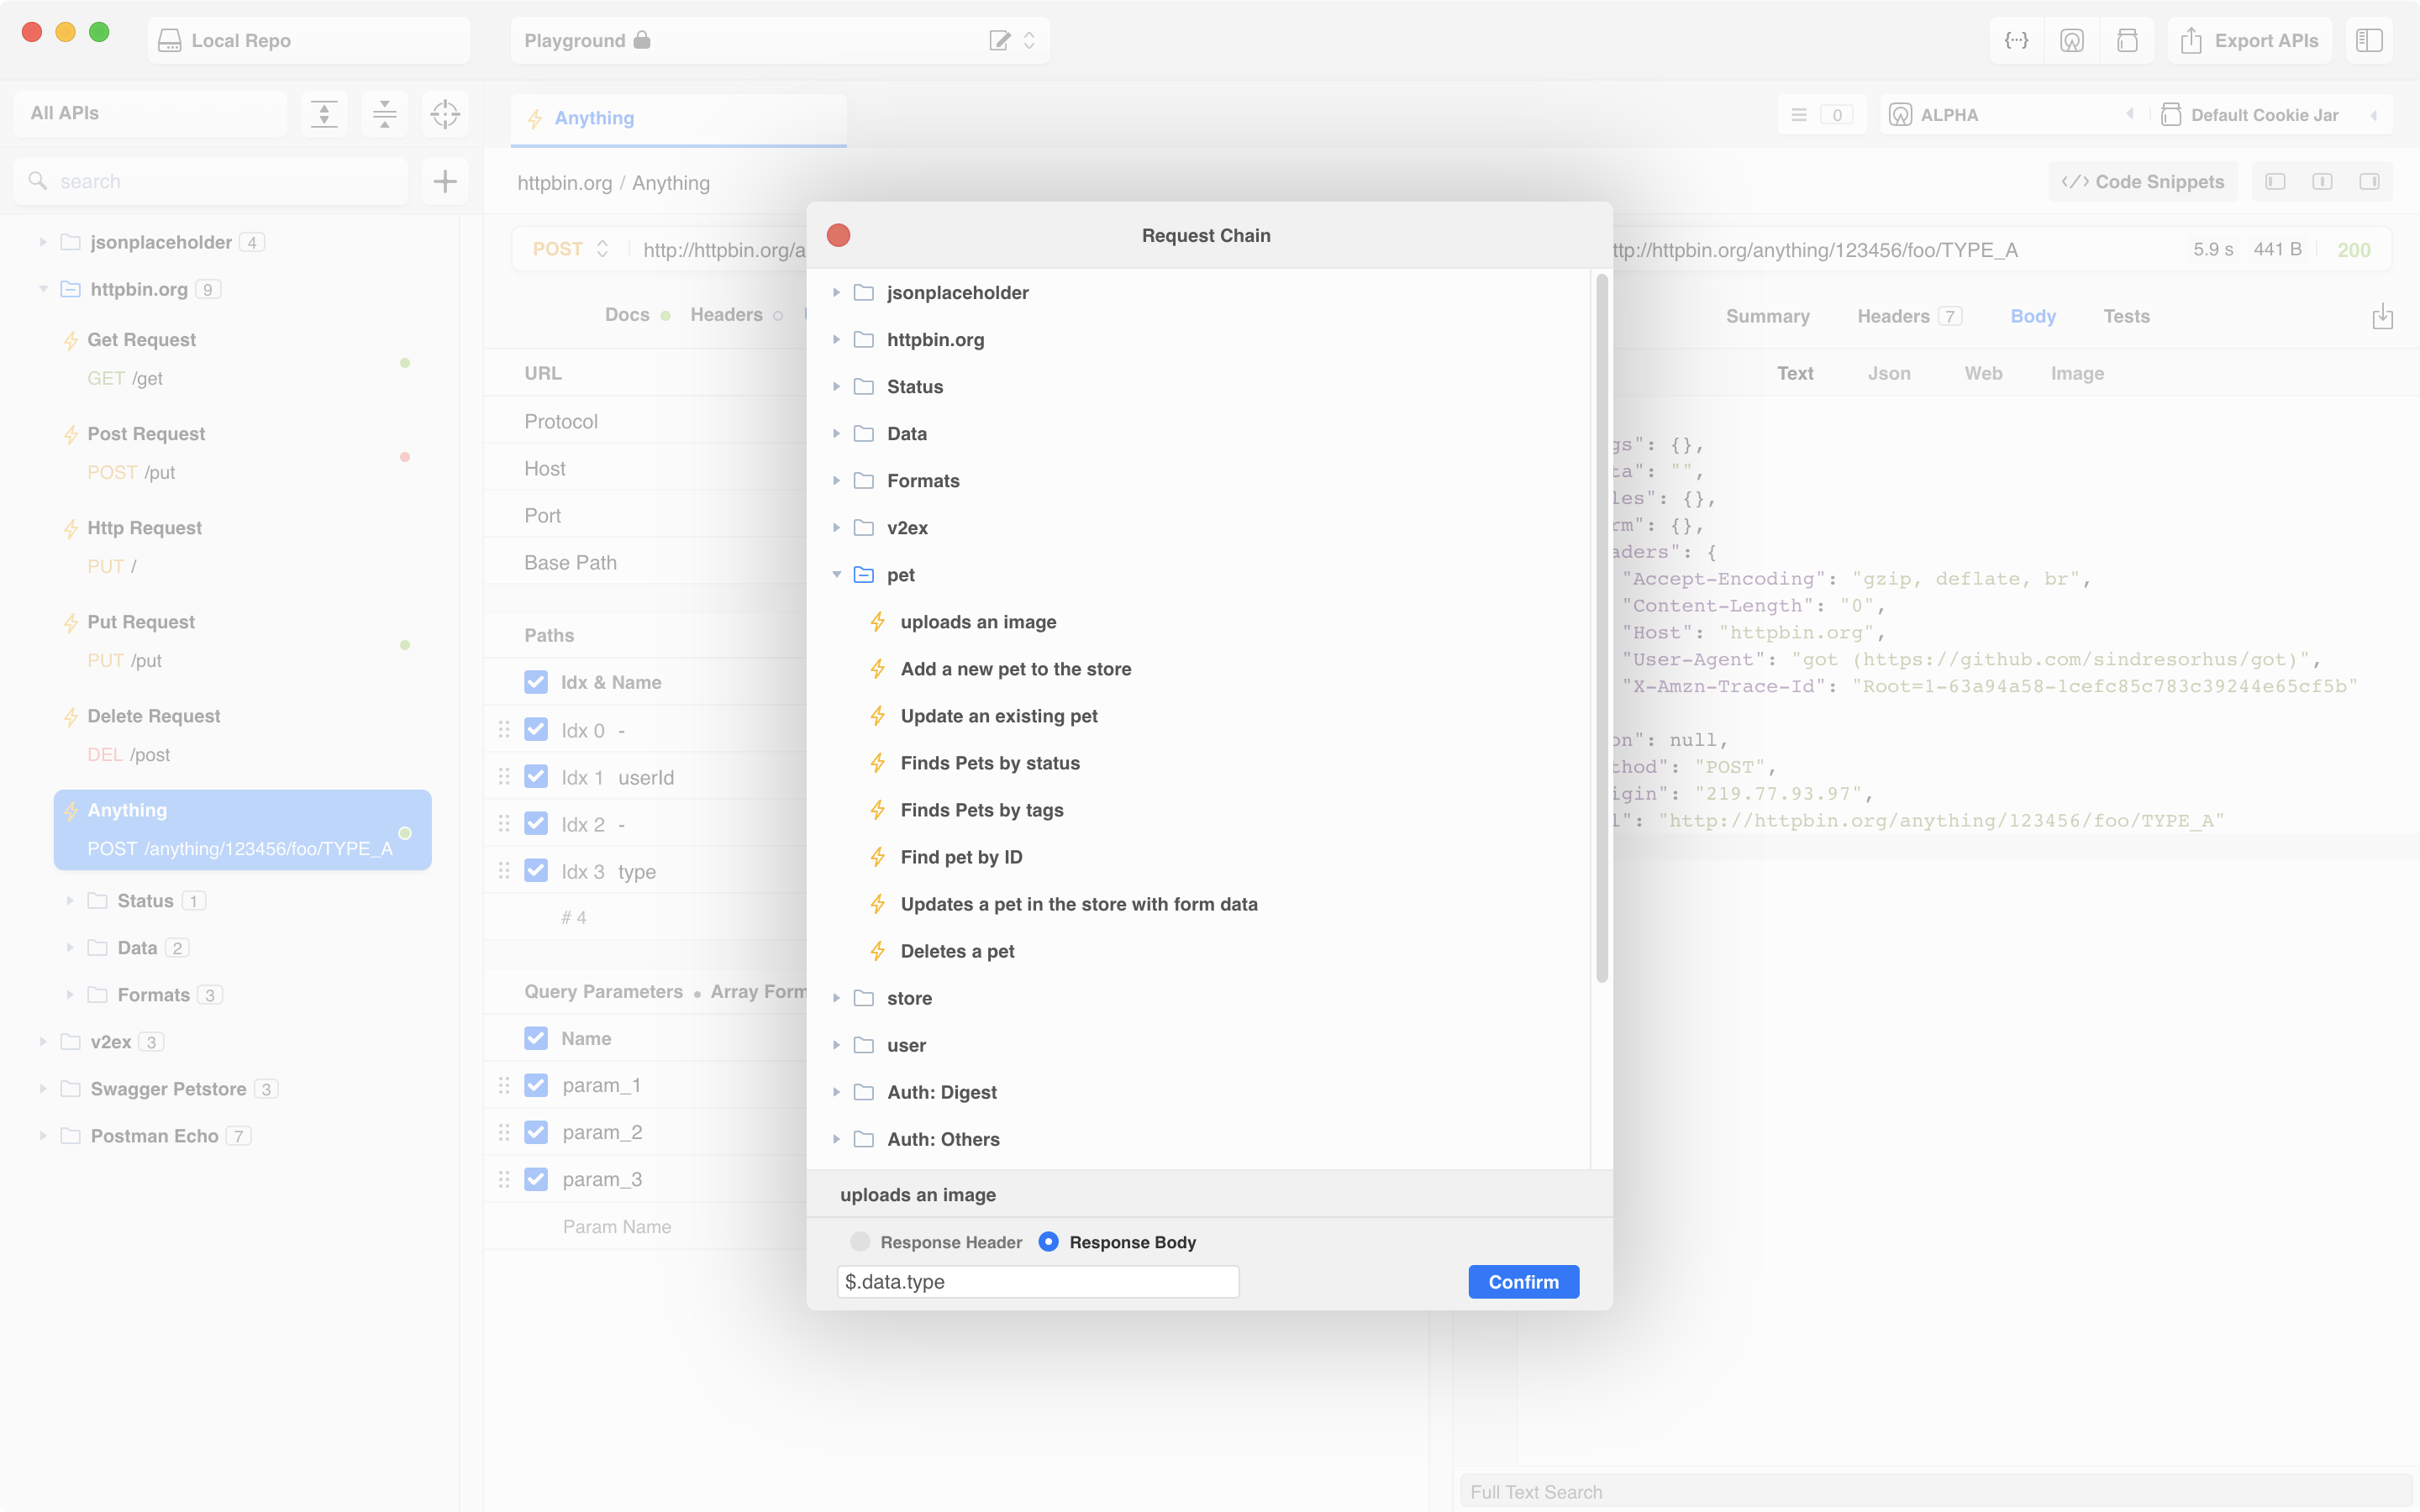This screenshot has width=2420, height=1512.
Task: Switch to the response Tests tab
Action: pos(2126,316)
